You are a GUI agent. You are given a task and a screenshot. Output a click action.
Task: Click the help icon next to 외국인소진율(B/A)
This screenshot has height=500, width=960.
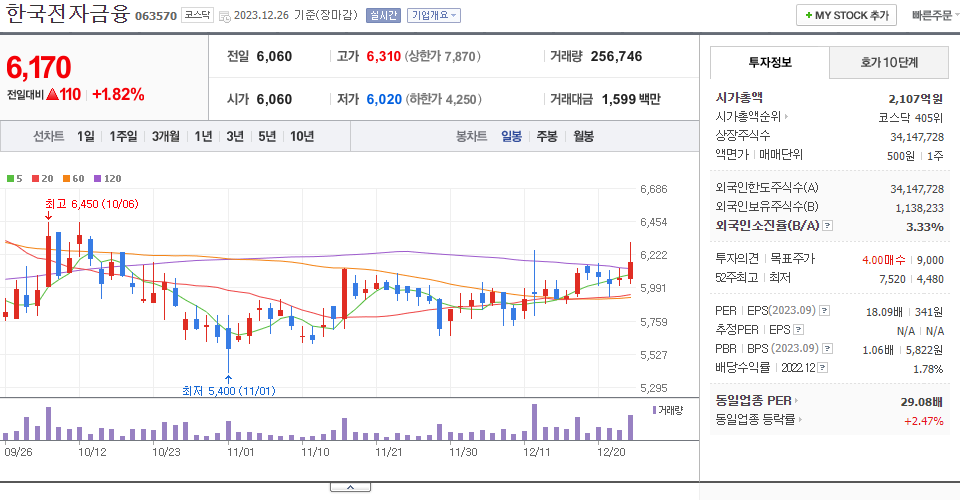[x=827, y=226]
